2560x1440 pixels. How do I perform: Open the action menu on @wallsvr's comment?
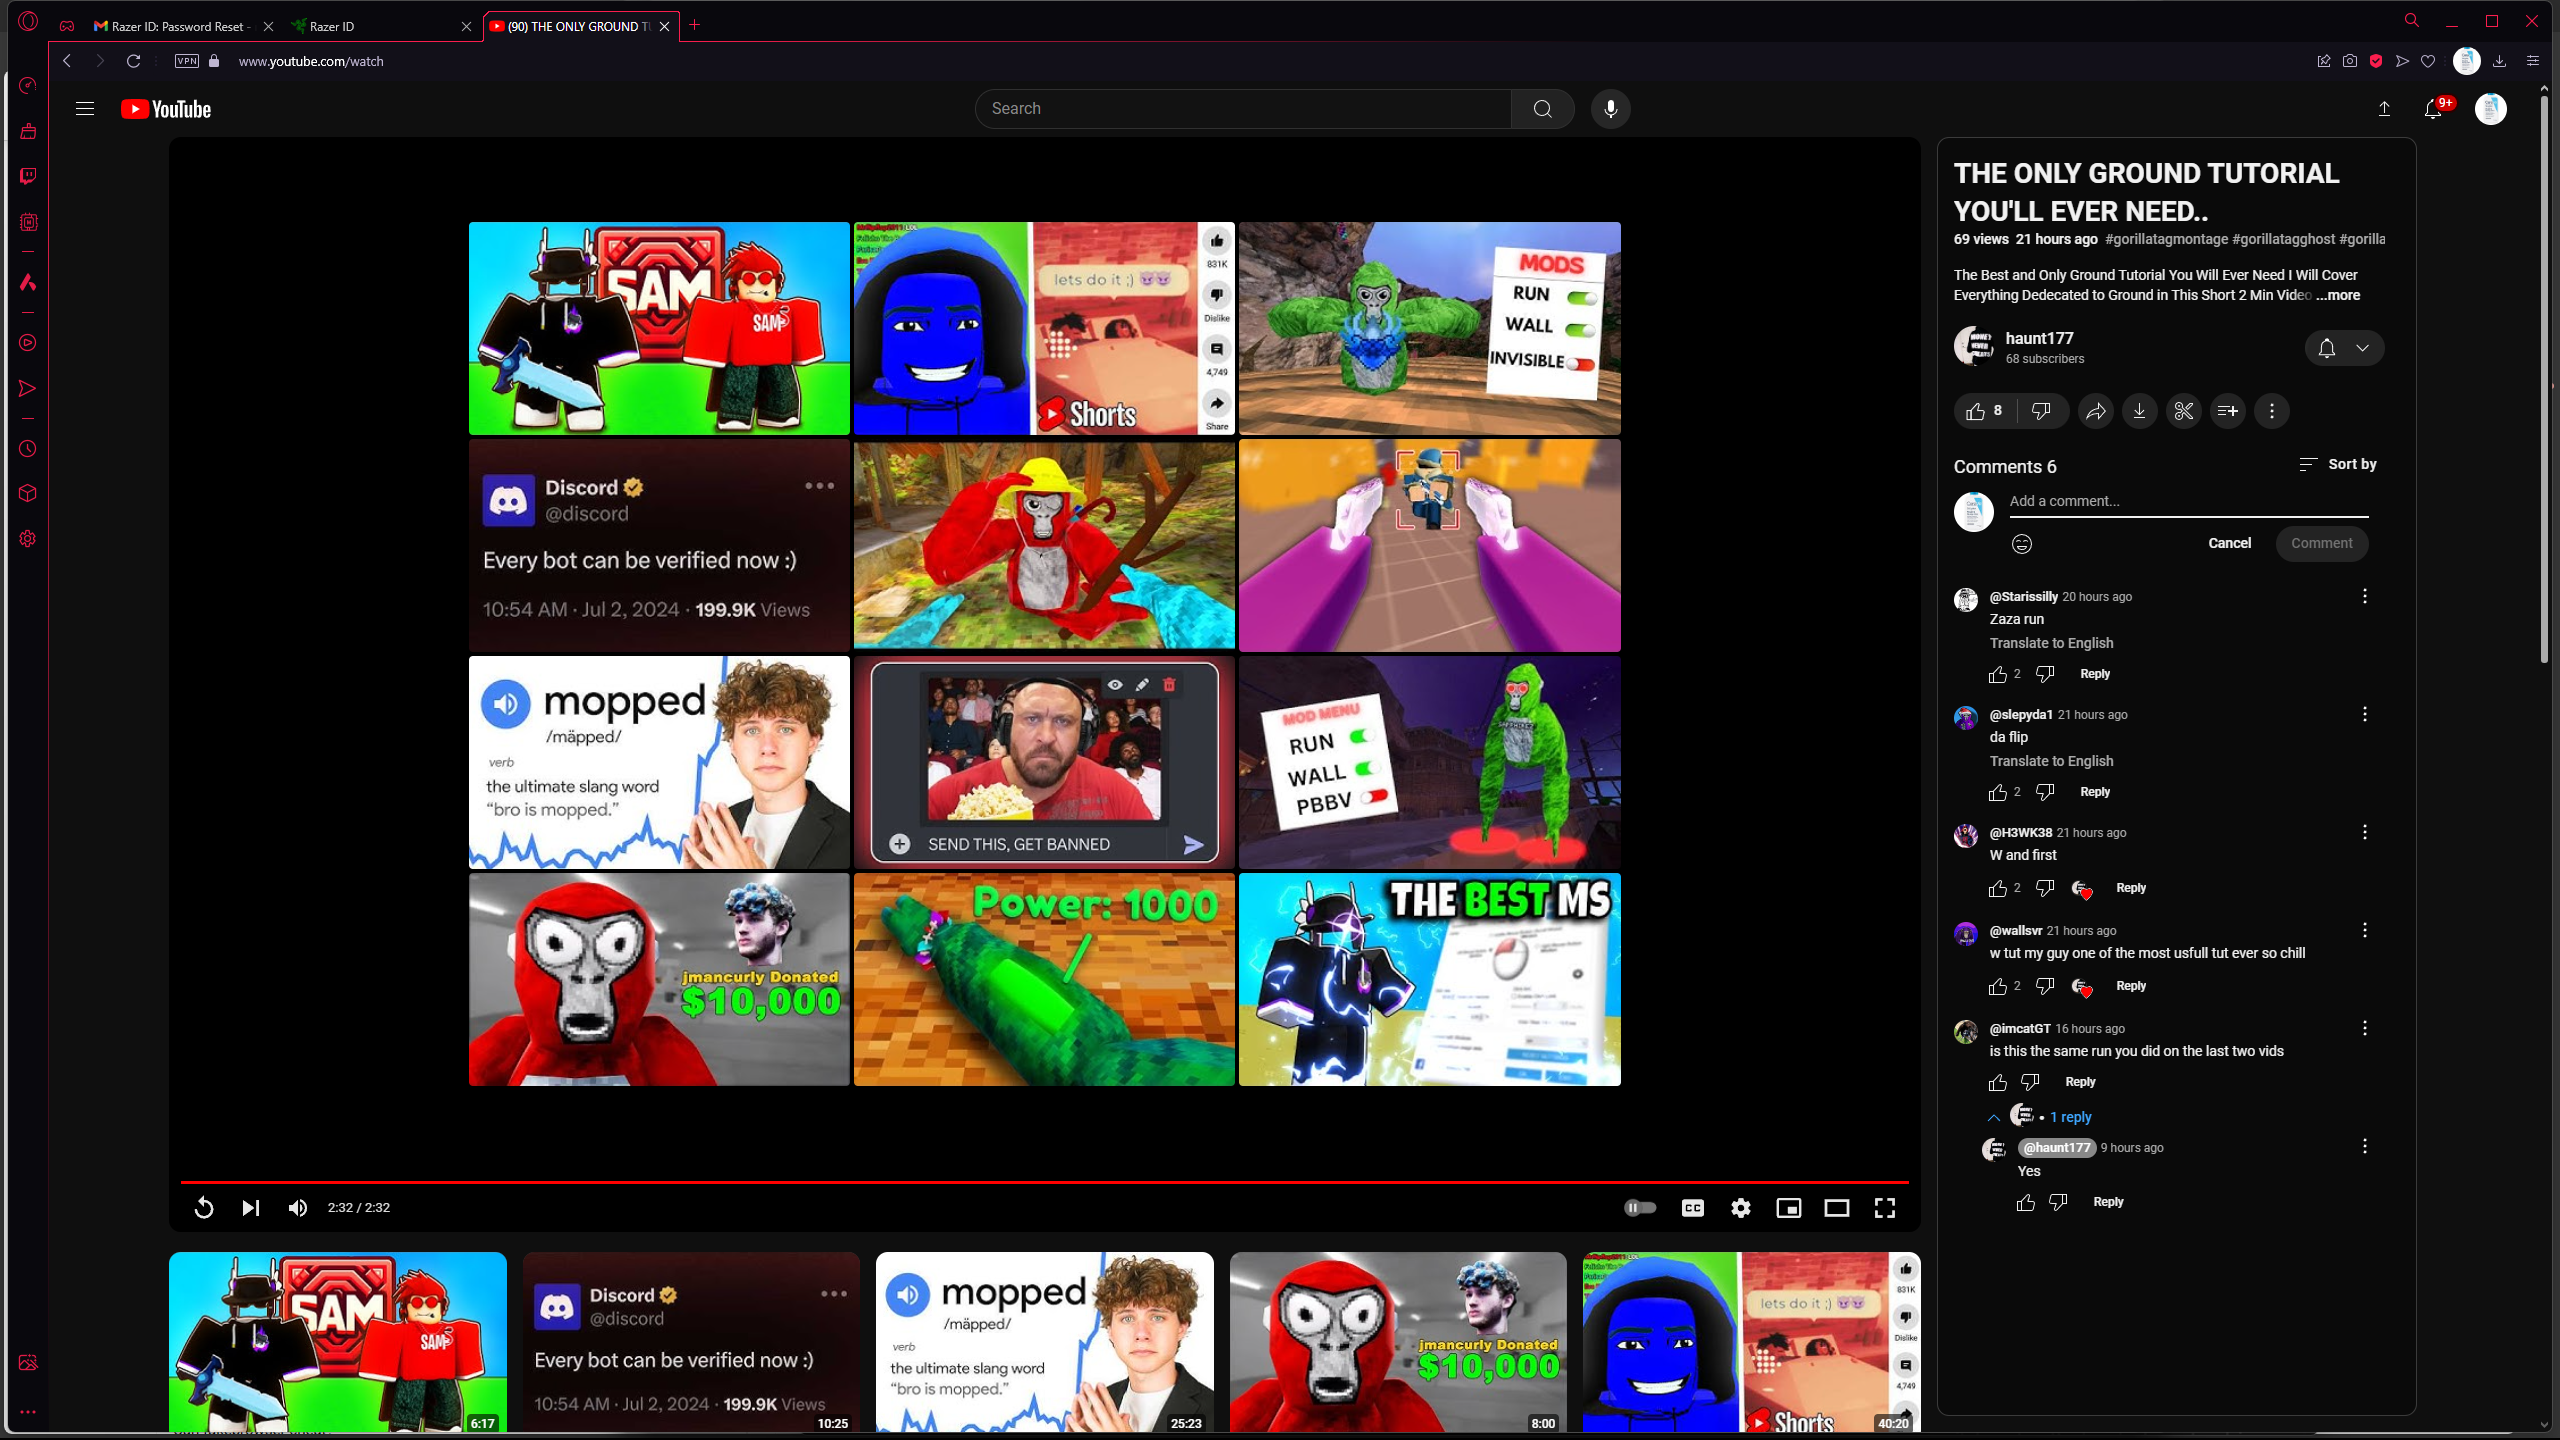click(2365, 931)
